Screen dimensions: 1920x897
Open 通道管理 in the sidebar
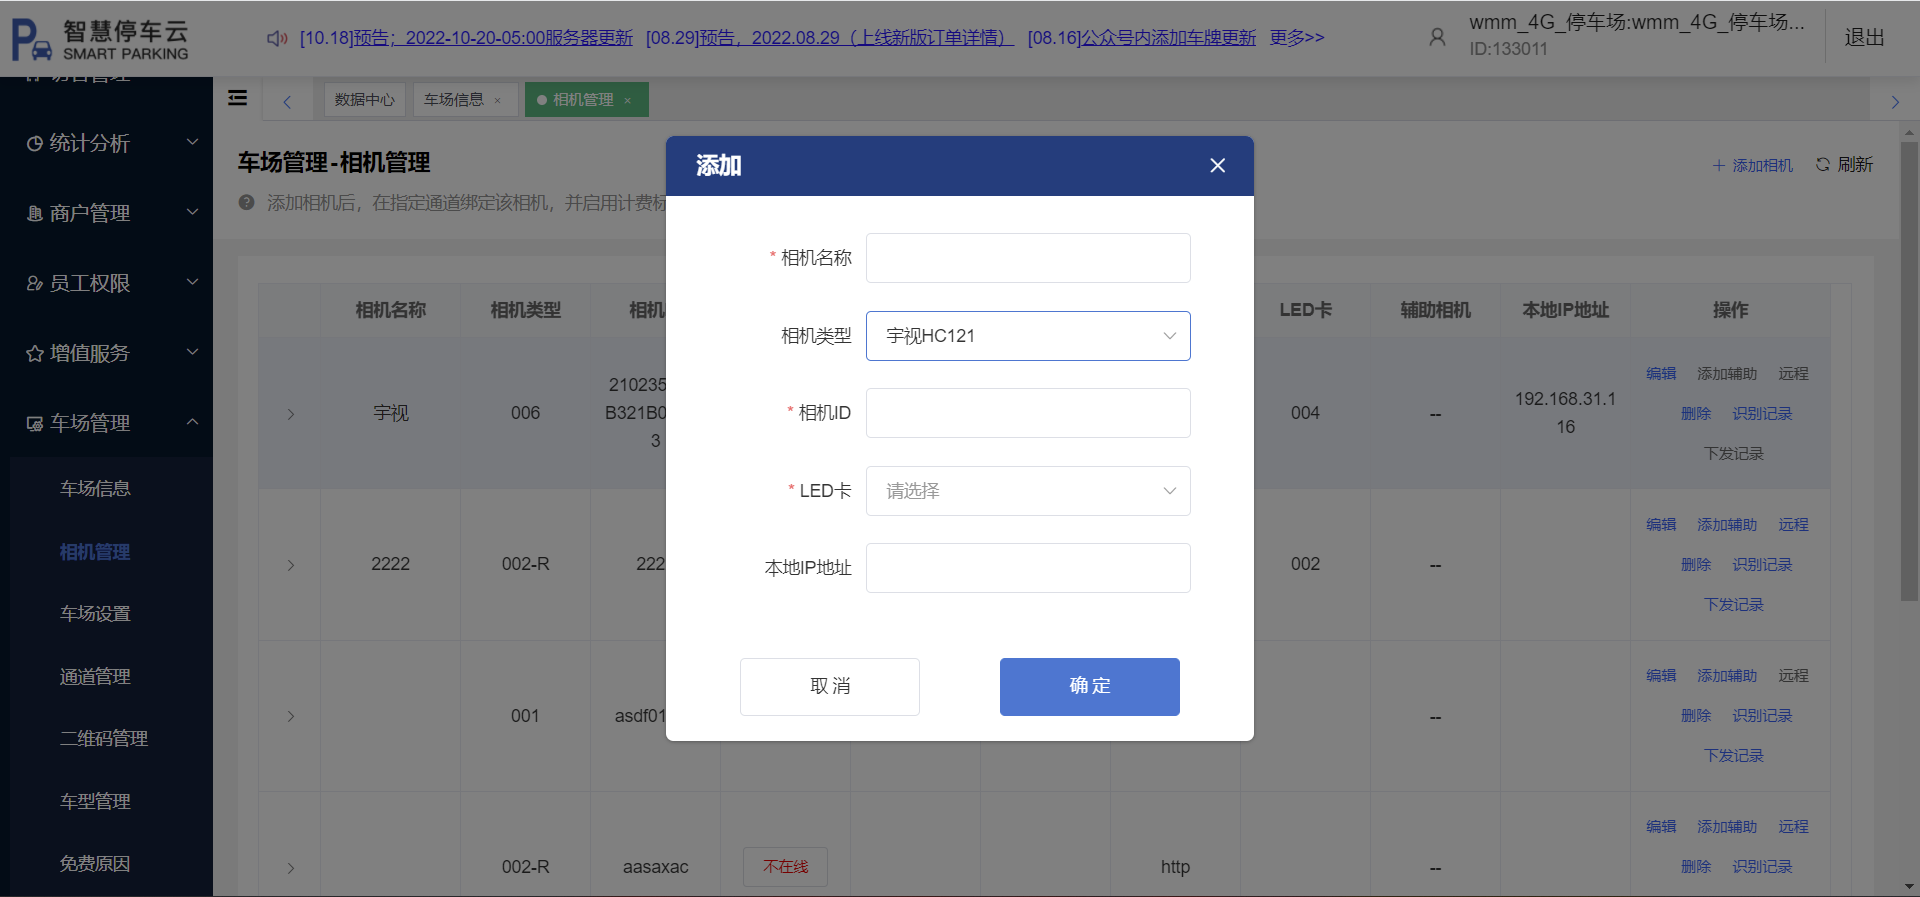coord(95,677)
